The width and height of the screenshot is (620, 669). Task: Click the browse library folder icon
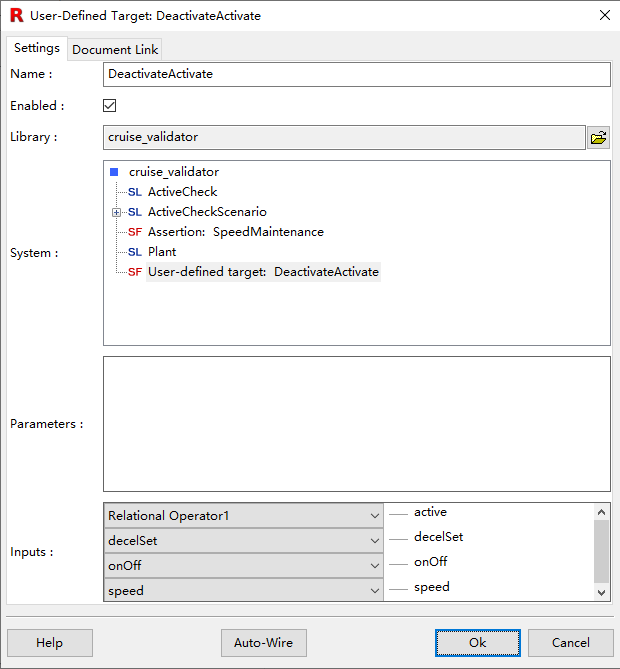click(x=598, y=138)
